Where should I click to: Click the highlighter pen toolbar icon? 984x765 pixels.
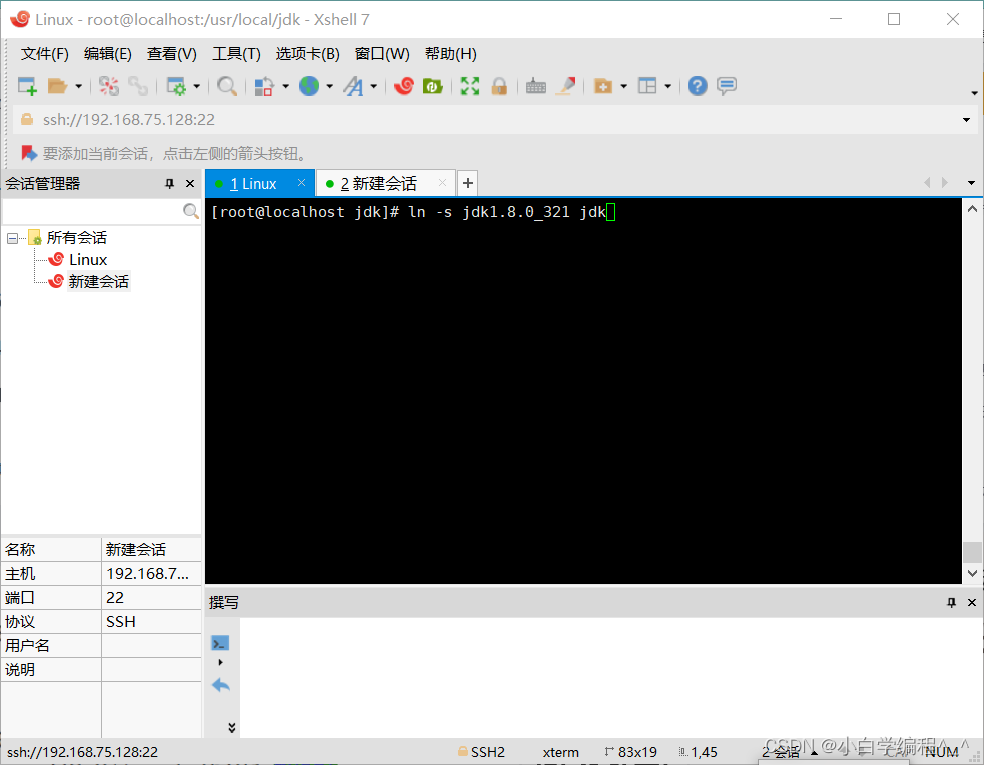point(565,86)
